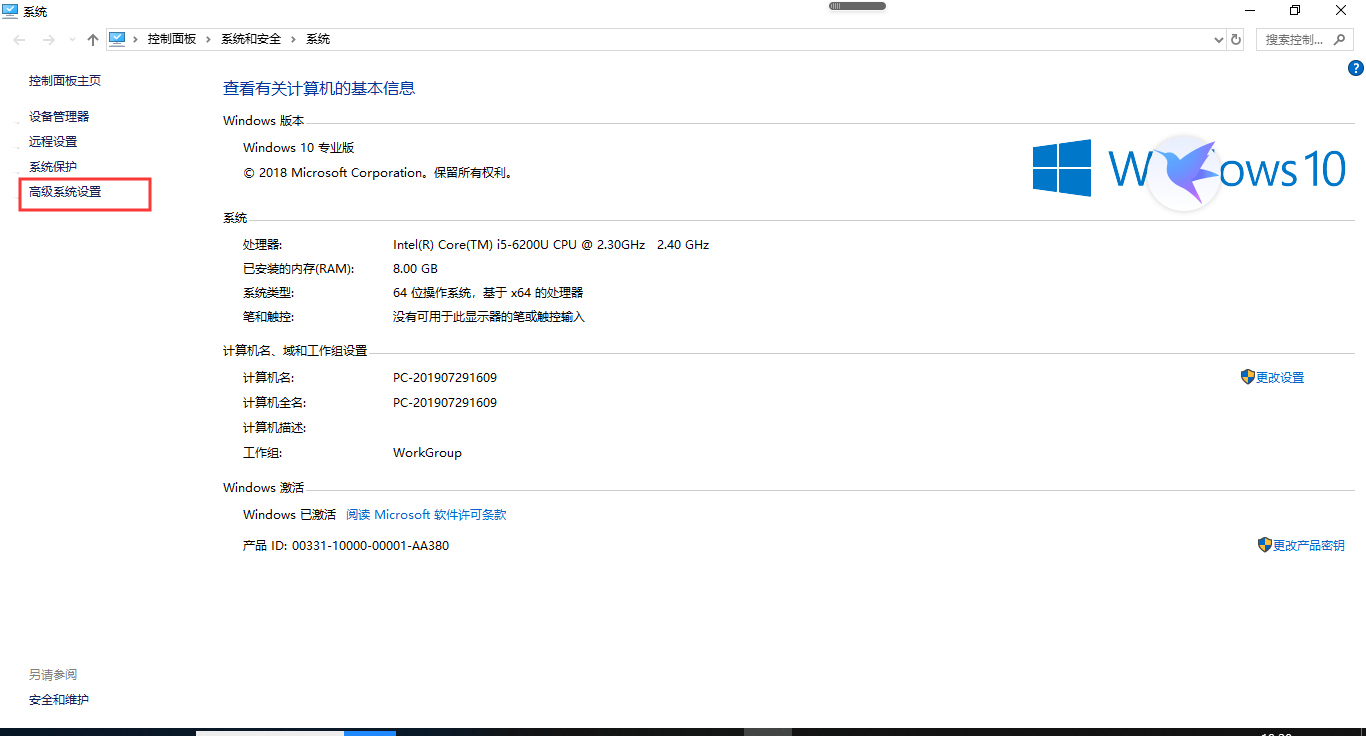
Task: Click the installed RAM value 8.00 GB
Action: tap(415, 269)
